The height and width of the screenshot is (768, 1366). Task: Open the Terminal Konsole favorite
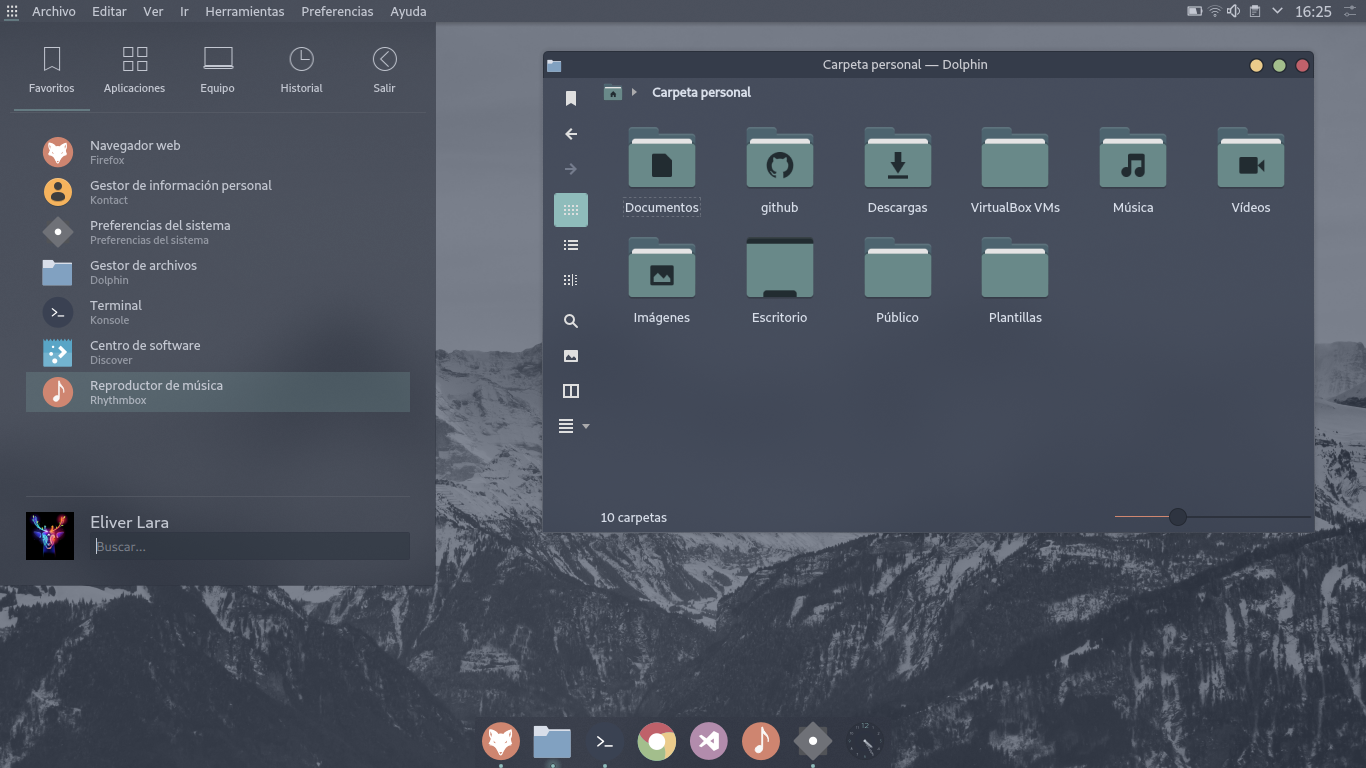(116, 312)
